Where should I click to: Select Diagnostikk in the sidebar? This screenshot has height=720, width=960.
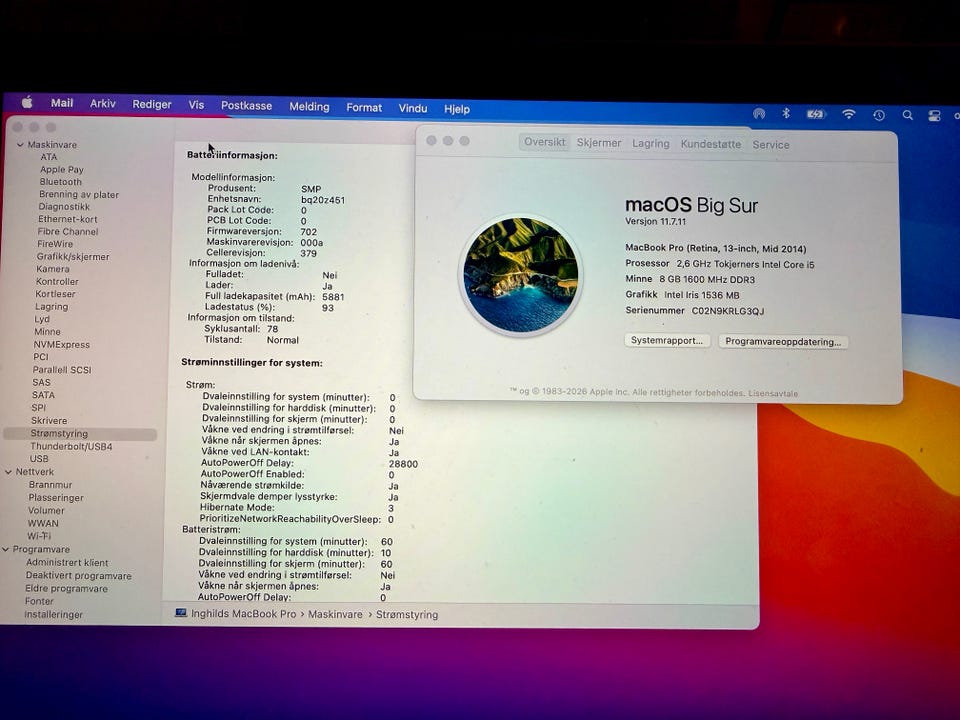pos(64,207)
